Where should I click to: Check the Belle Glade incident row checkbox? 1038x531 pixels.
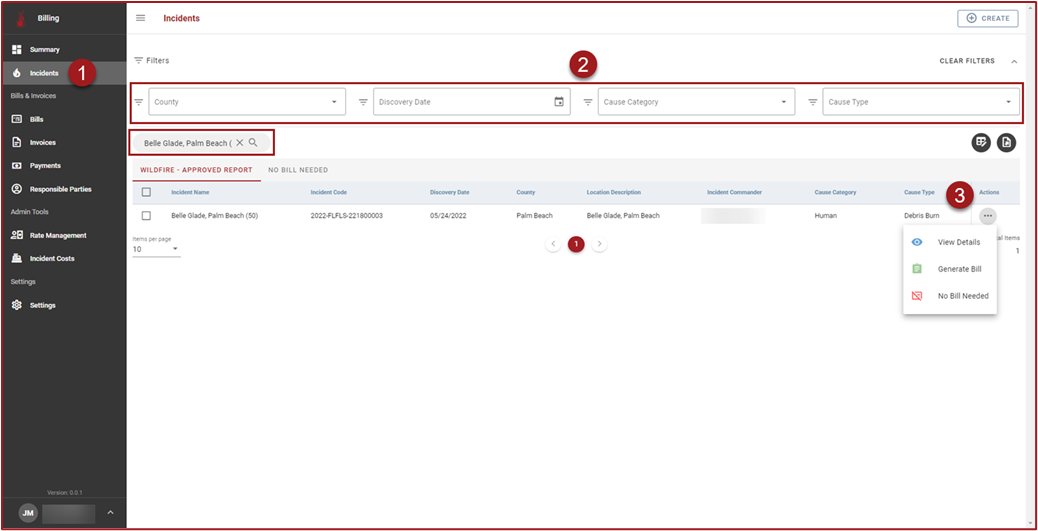pos(146,216)
